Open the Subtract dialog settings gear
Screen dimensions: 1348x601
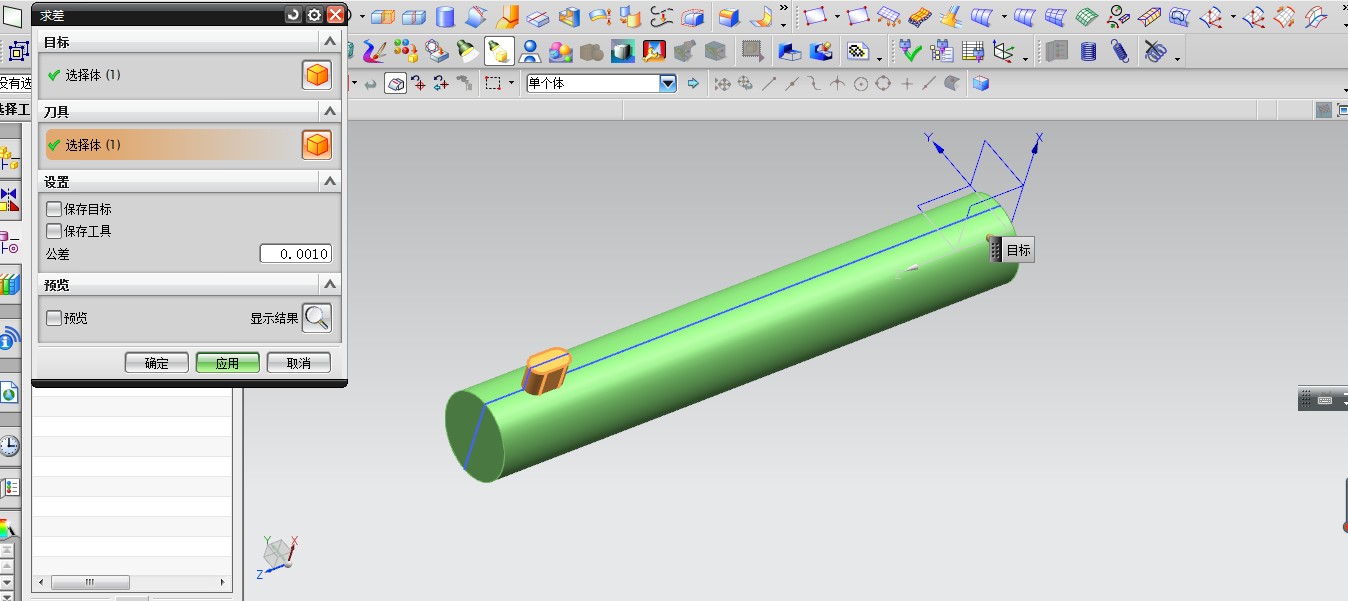point(314,14)
